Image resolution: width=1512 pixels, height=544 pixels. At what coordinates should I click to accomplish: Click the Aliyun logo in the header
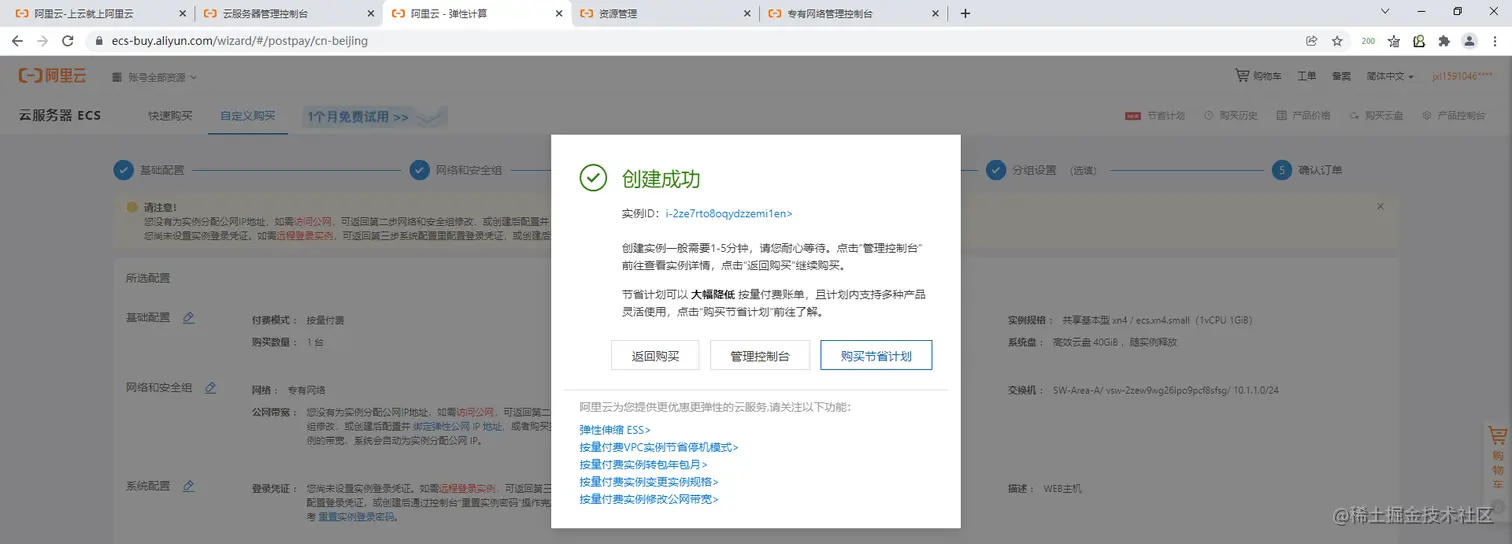(54, 76)
